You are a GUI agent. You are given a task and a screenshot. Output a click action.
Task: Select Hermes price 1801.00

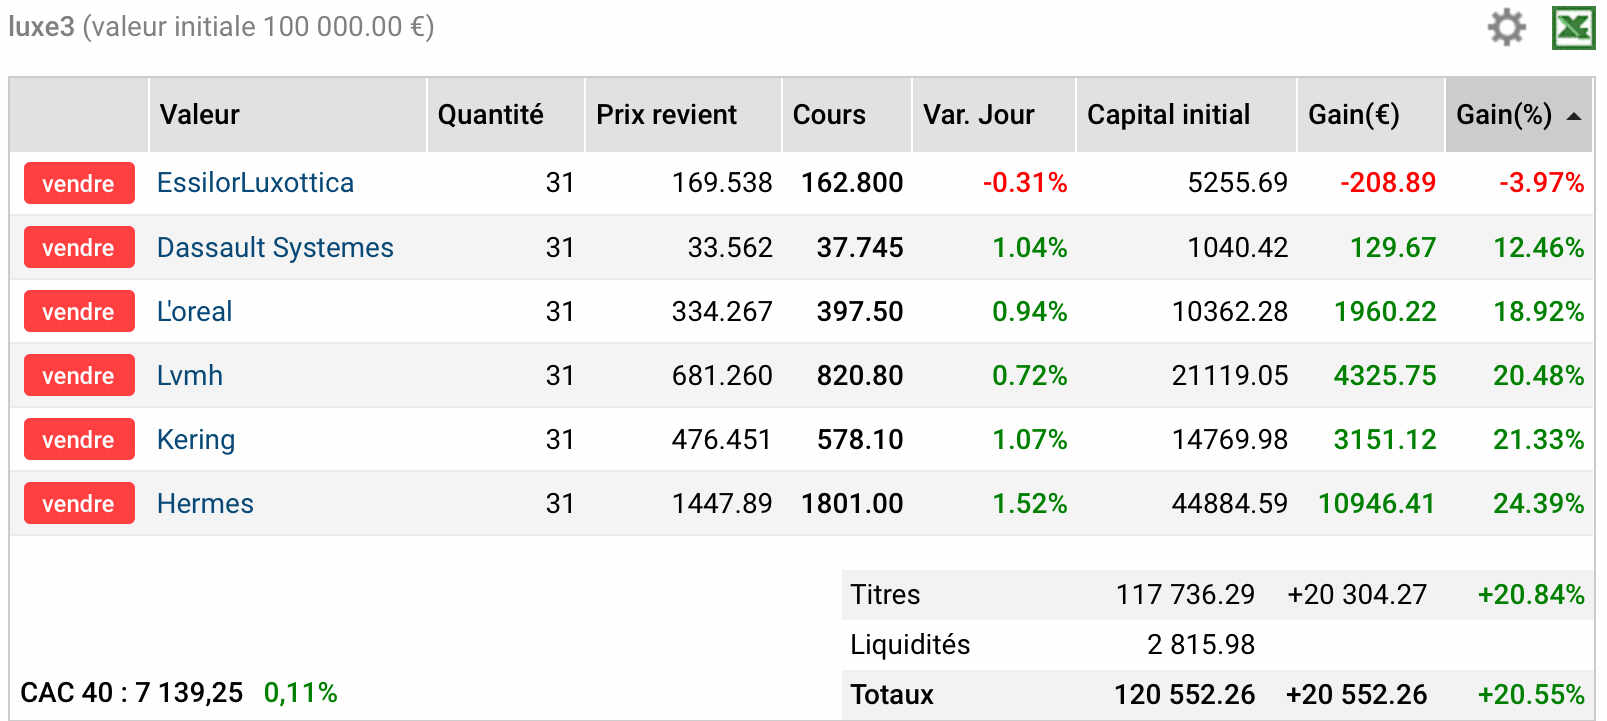pos(852,503)
